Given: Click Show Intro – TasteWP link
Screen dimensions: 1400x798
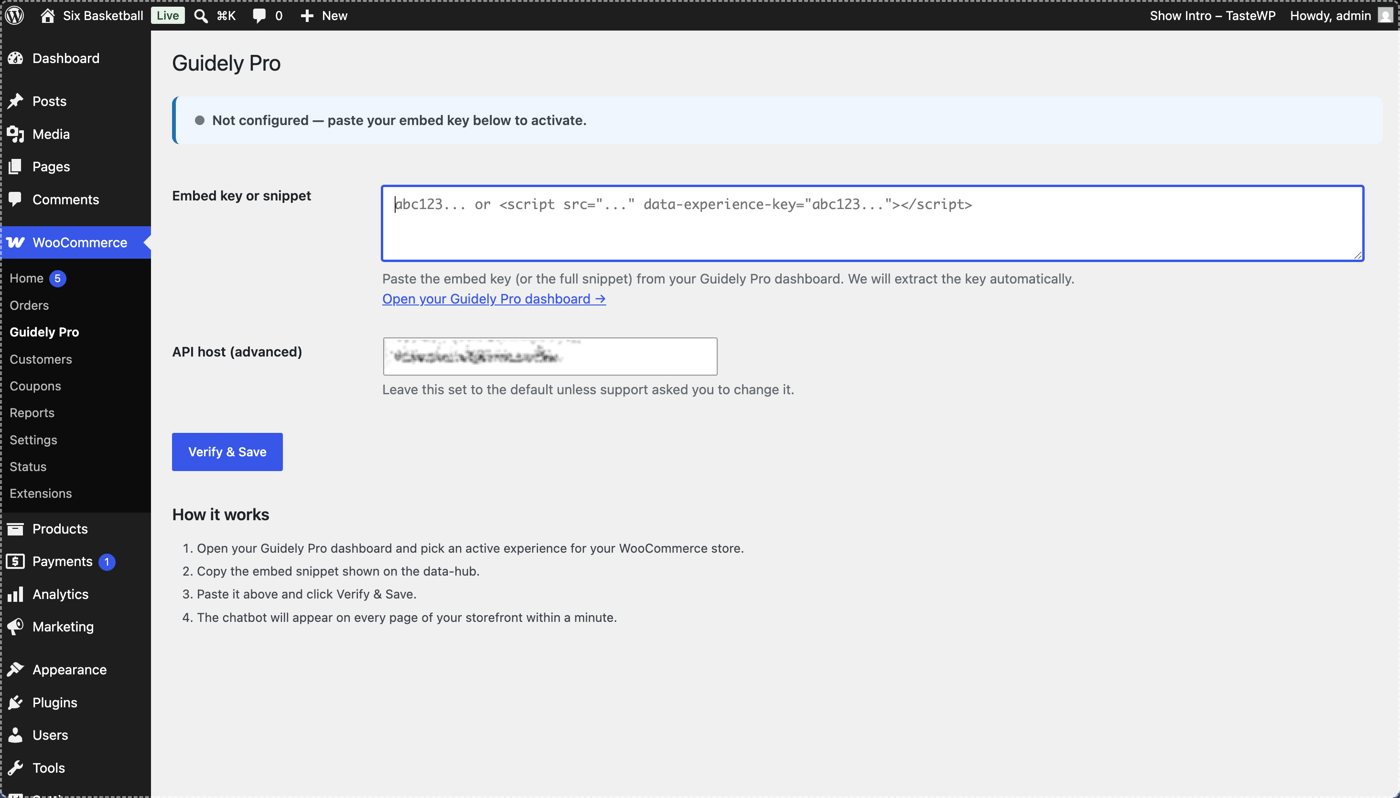Looking at the screenshot, I should pos(1212,15).
